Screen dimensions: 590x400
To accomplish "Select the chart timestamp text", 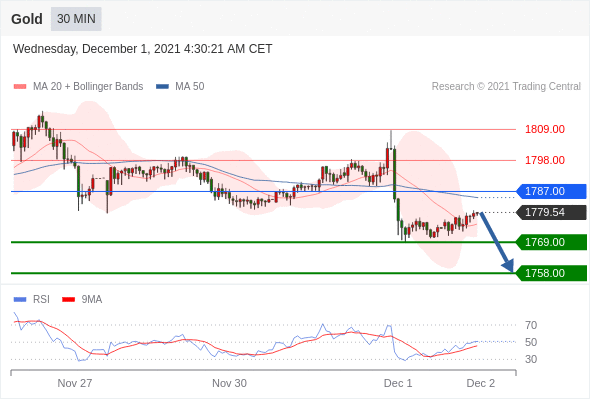I will (x=142, y=49).
